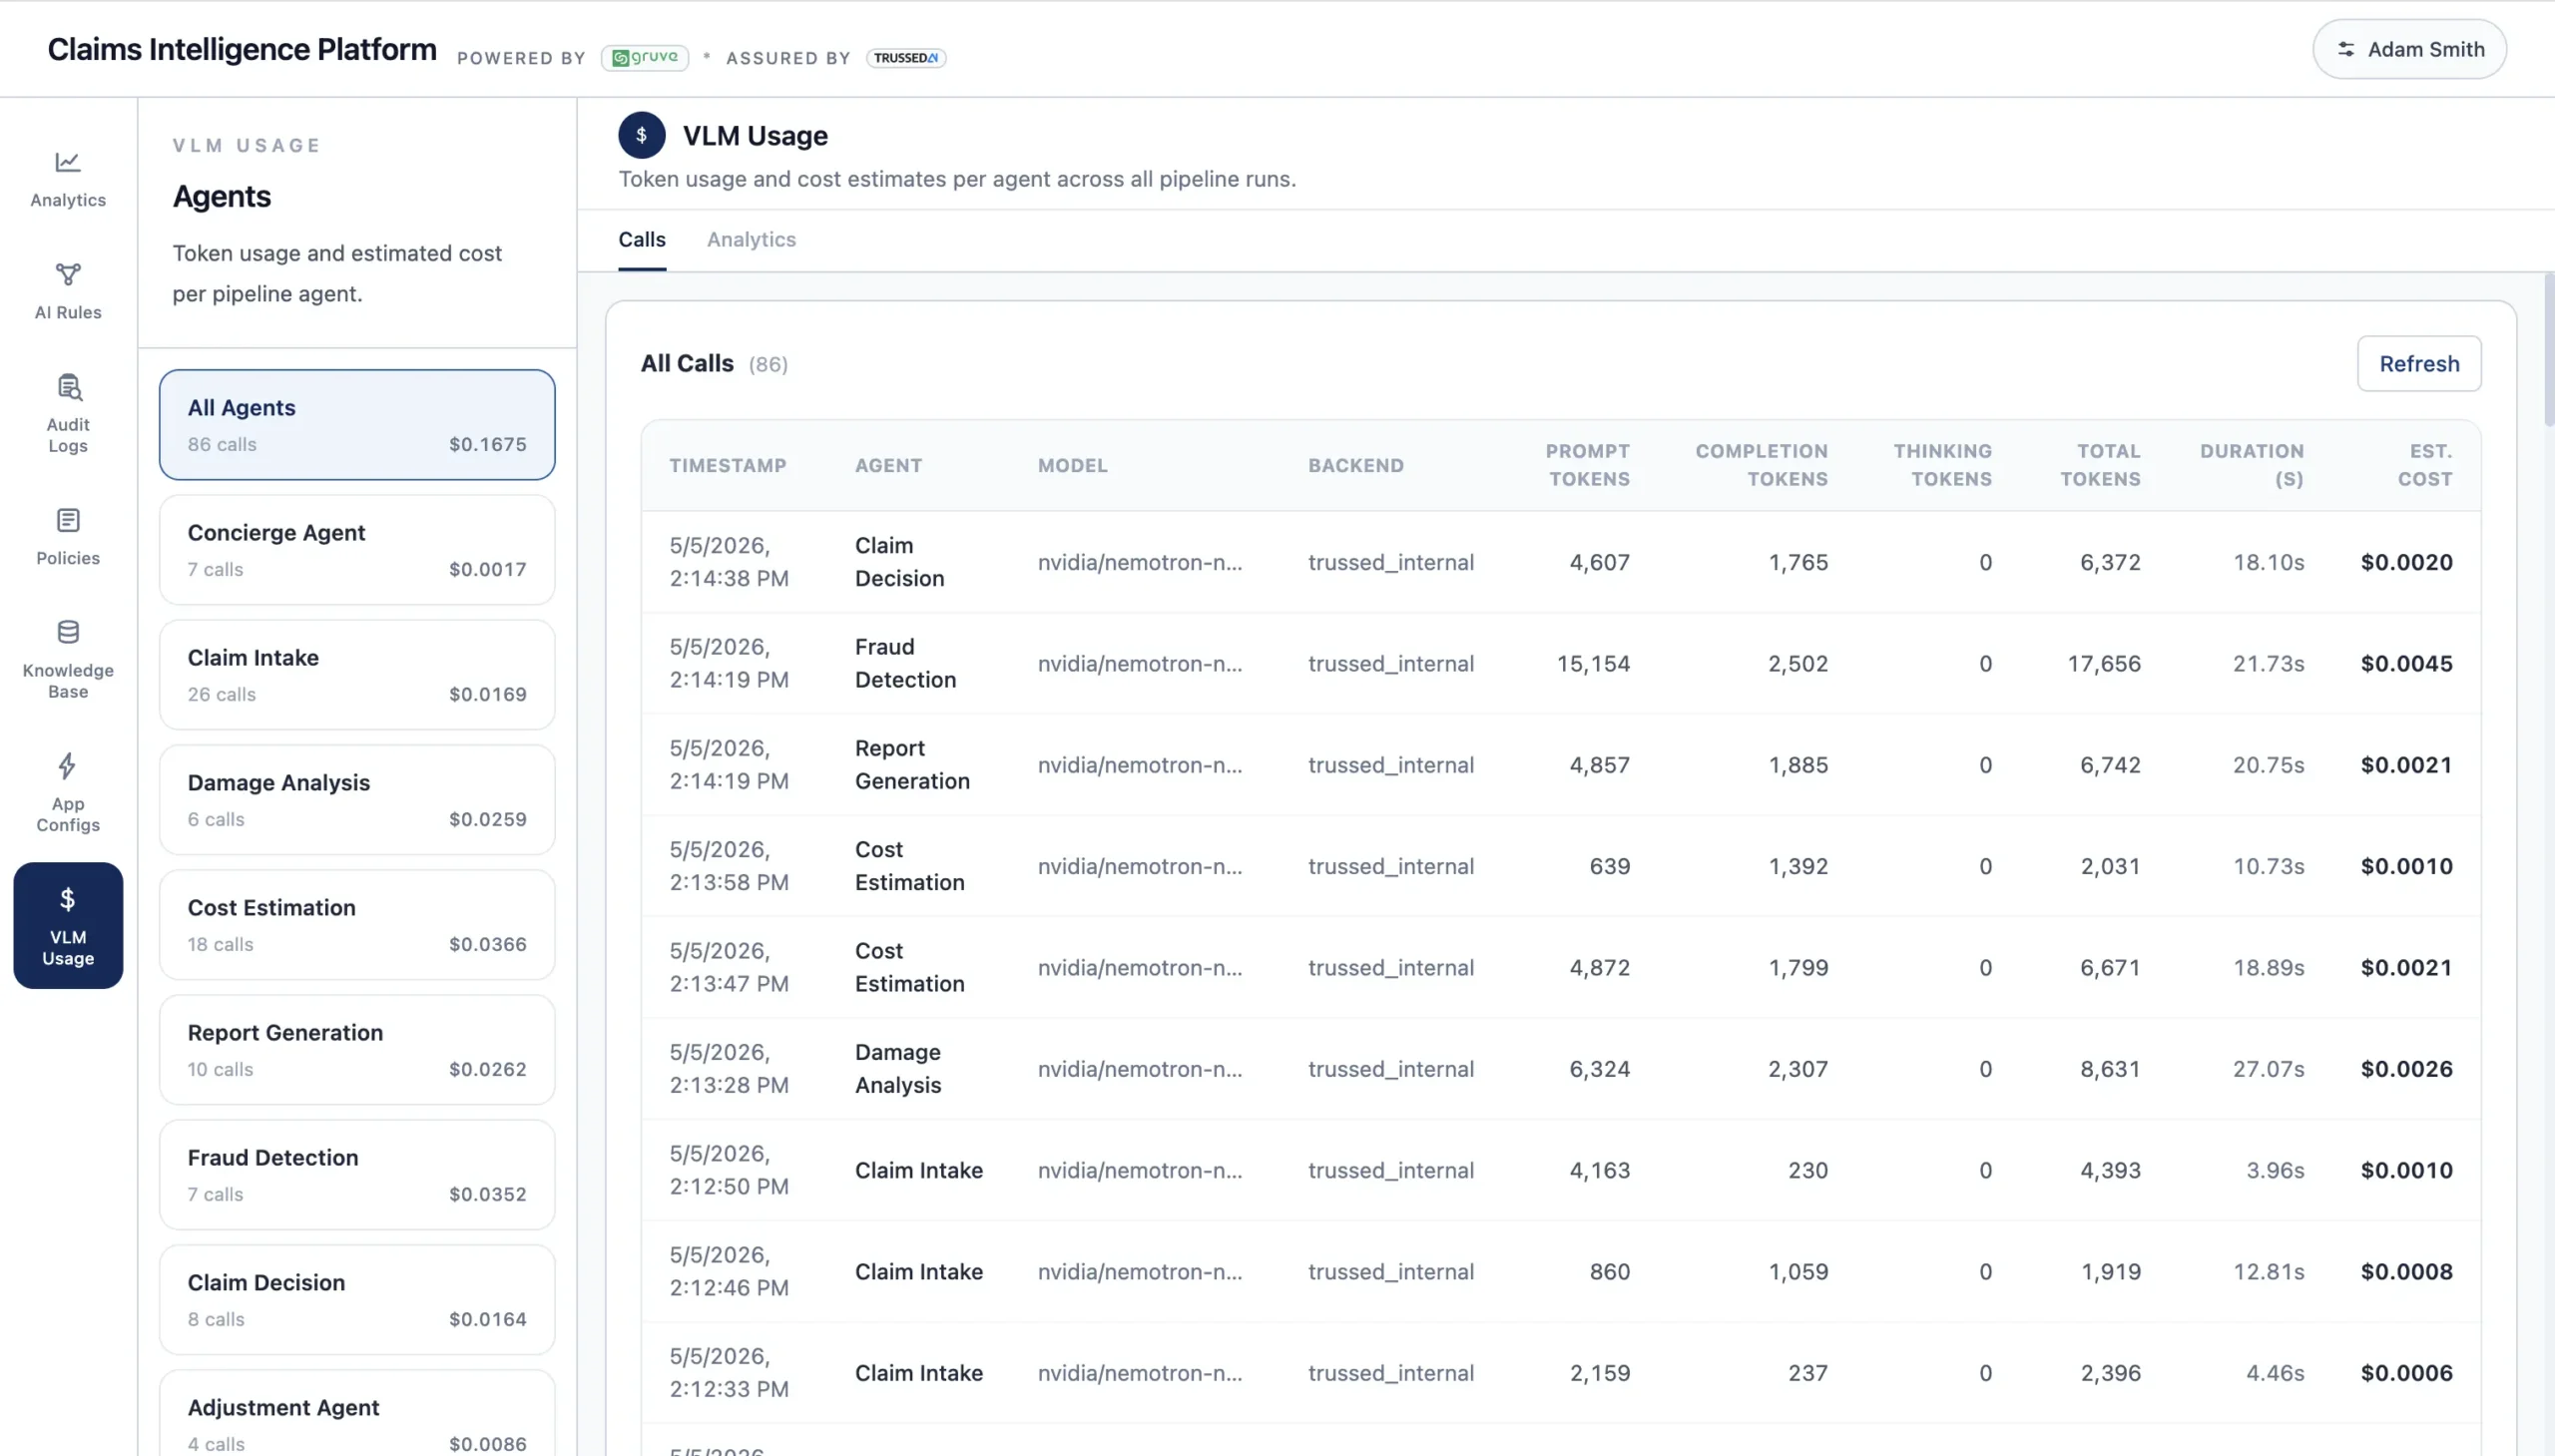Open Audit Logs from the sidebar
The width and height of the screenshot is (2555, 1456).
pyautogui.click(x=68, y=413)
